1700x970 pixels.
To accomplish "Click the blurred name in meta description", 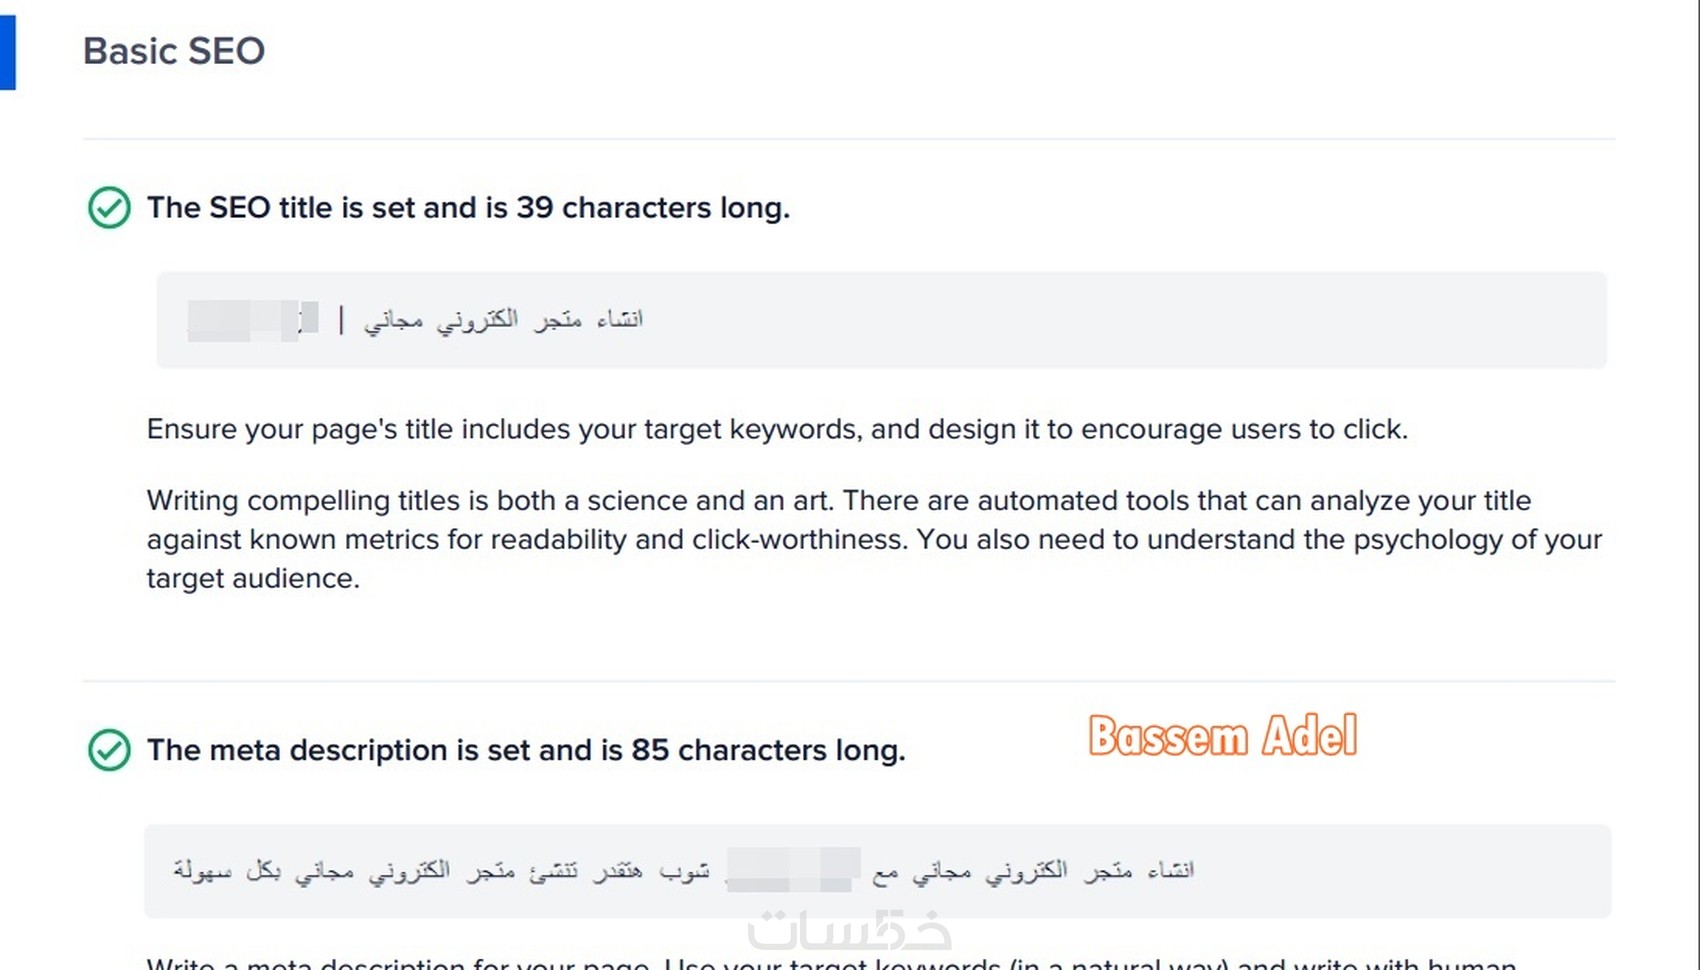I will pyautogui.click(x=793, y=870).
